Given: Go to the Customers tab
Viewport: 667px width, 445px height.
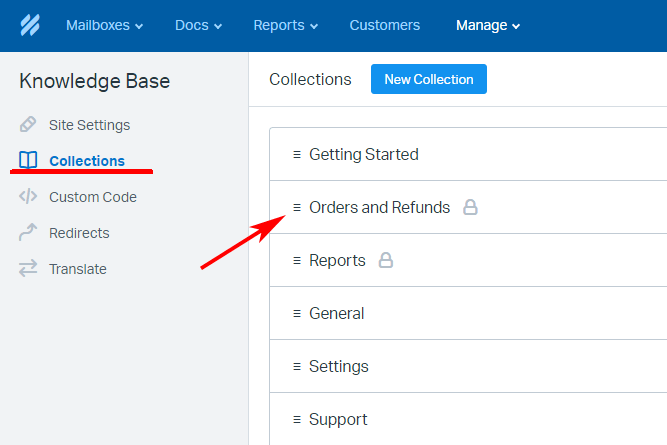Looking at the screenshot, I should (385, 25).
